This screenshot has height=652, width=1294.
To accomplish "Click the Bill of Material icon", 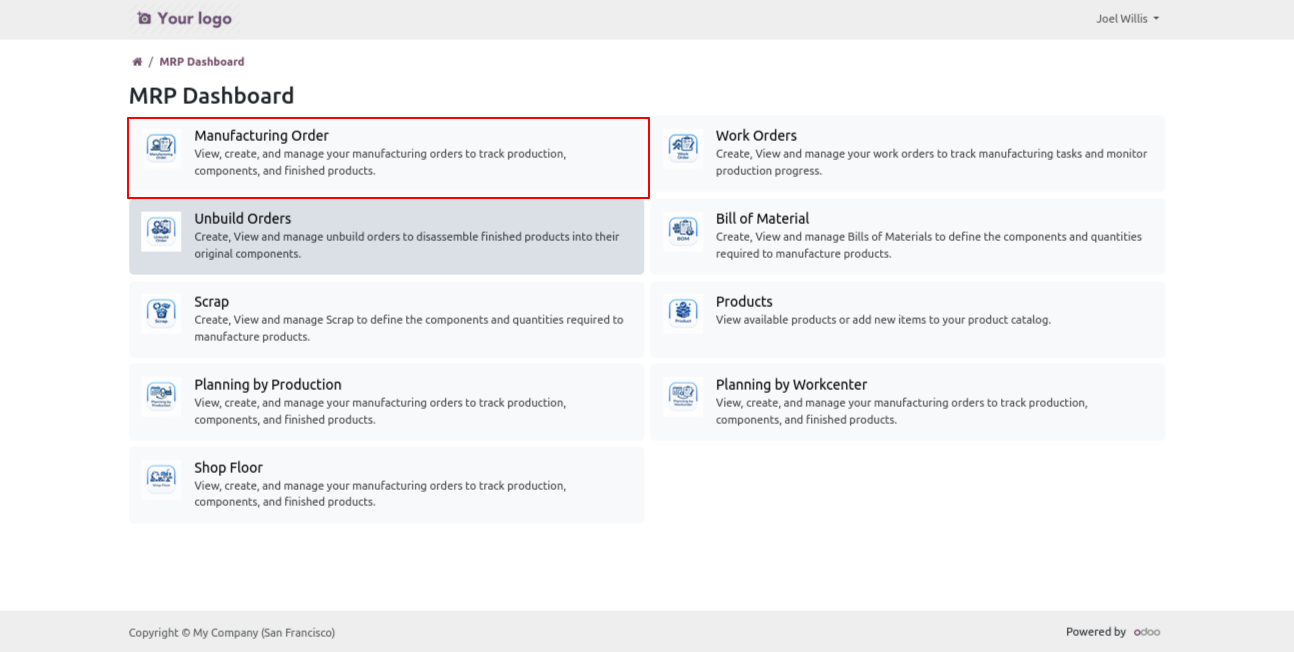I will click(x=683, y=232).
